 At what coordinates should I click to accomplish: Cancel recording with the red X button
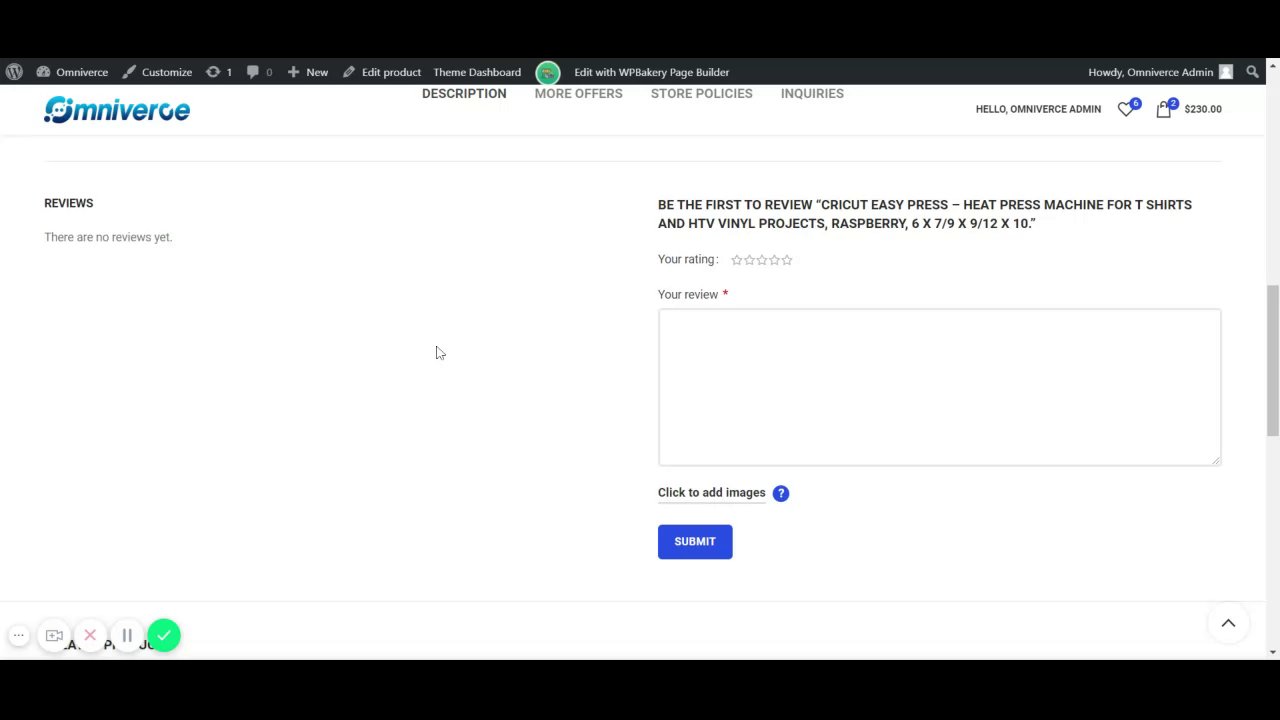click(90, 635)
